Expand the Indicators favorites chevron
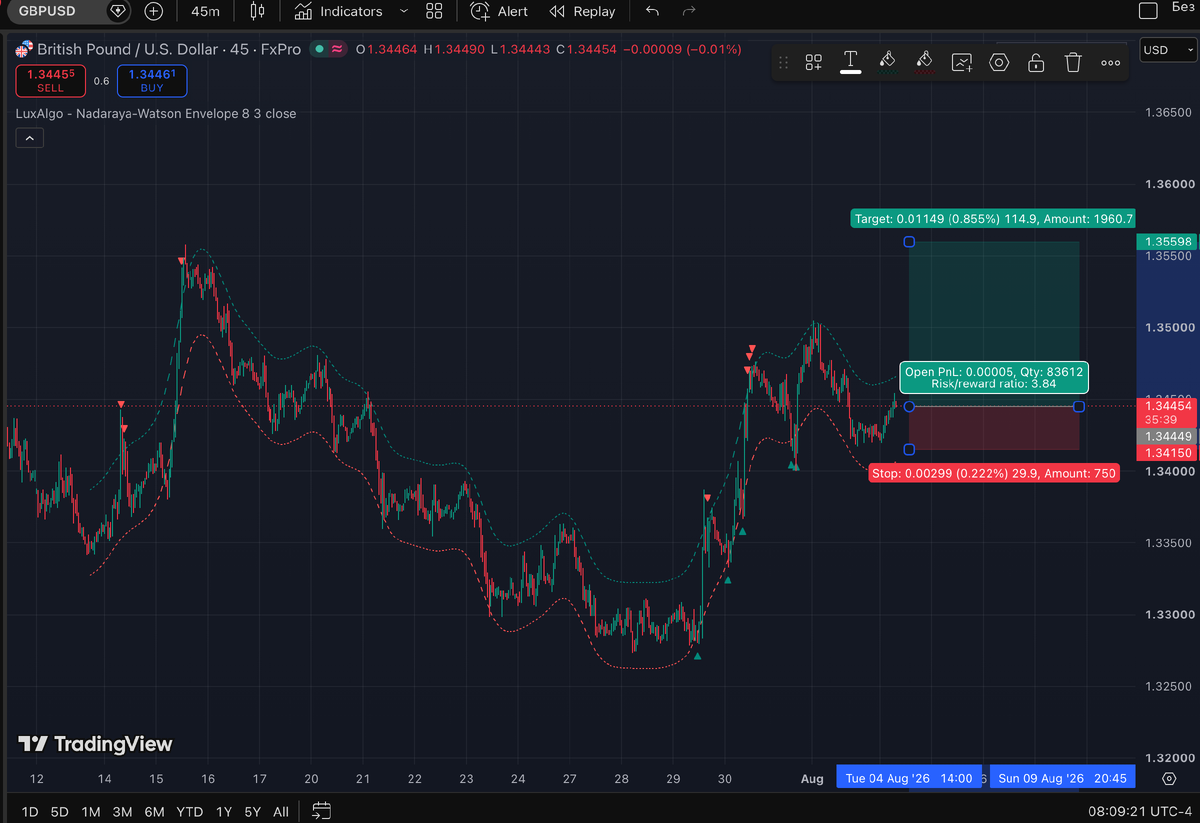Image resolution: width=1200 pixels, height=823 pixels. [x=404, y=11]
